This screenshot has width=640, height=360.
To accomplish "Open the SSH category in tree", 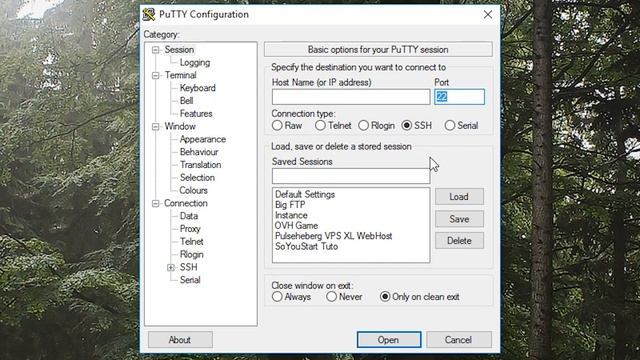I will (x=189, y=267).
